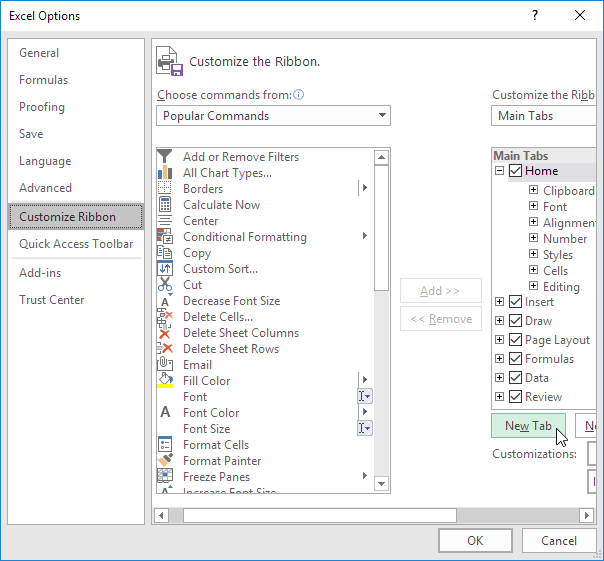Expand the Page Layout tab node
Image resolution: width=604 pixels, height=561 pixels.
pos(500,340)
